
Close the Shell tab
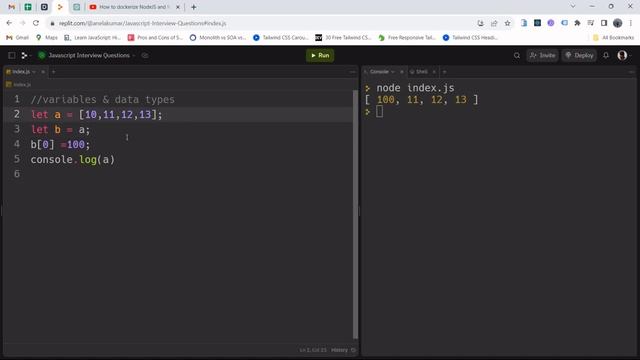pyautogui.click(x=434, y=72)
